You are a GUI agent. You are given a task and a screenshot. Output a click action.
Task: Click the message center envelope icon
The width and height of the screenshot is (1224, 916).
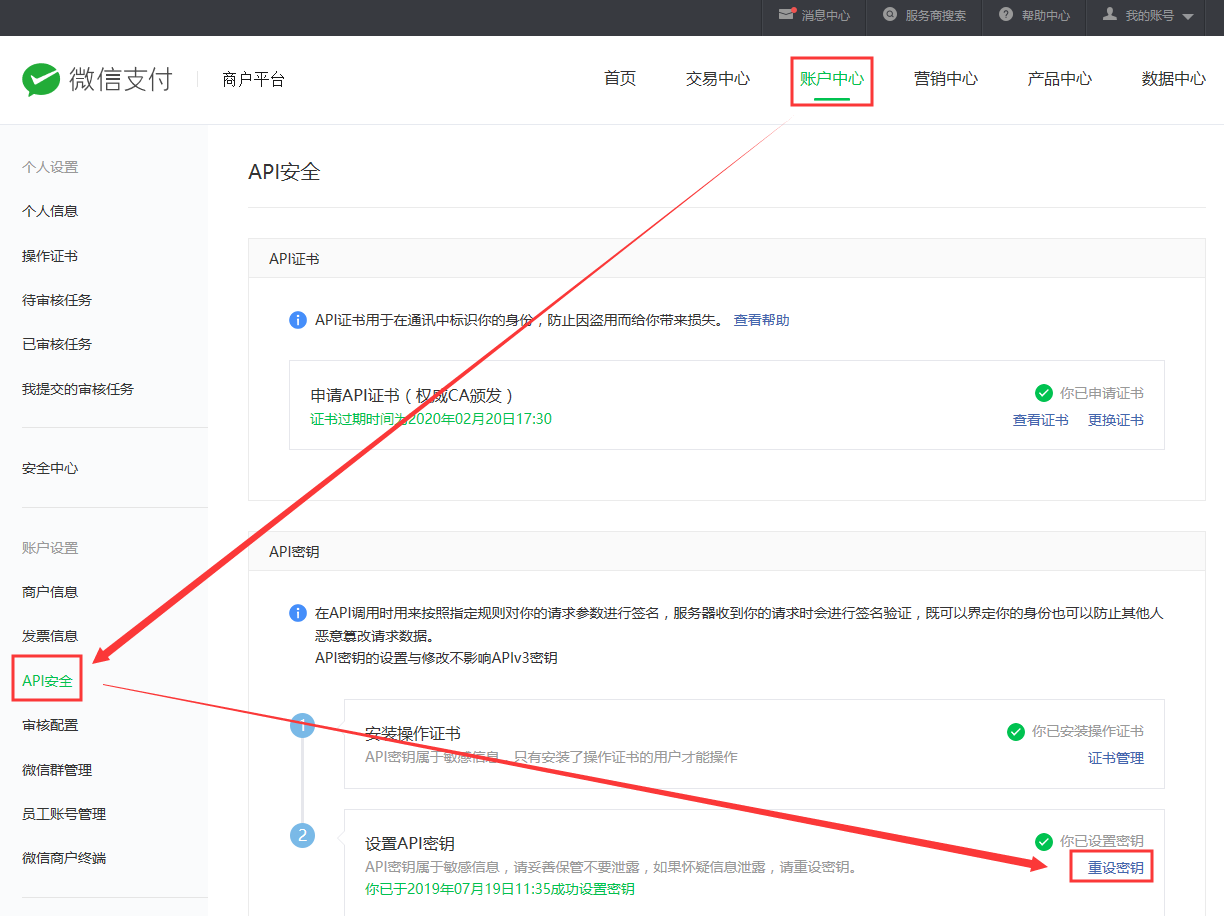786,15
